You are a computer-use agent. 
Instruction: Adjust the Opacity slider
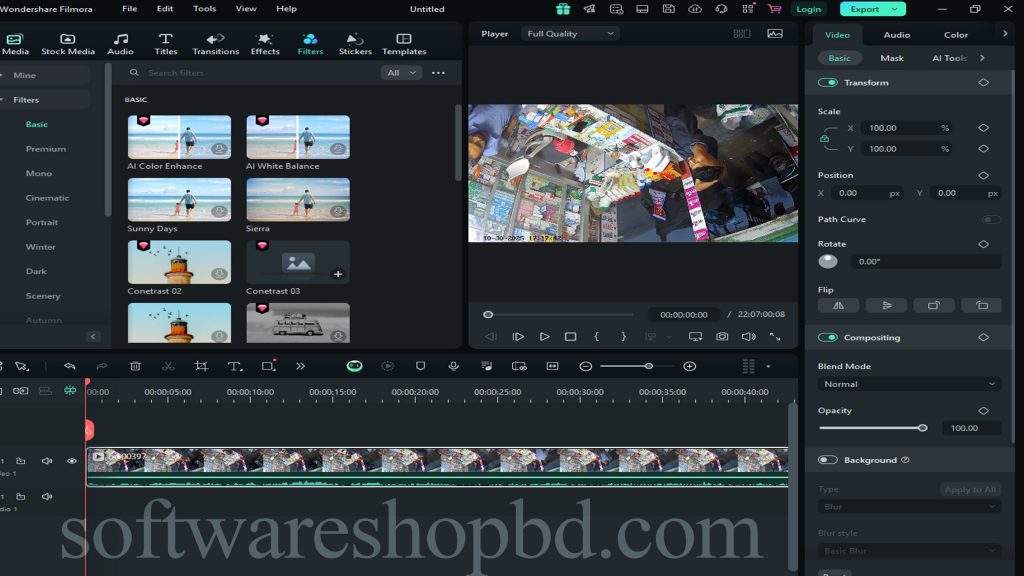tap(921, 428)
